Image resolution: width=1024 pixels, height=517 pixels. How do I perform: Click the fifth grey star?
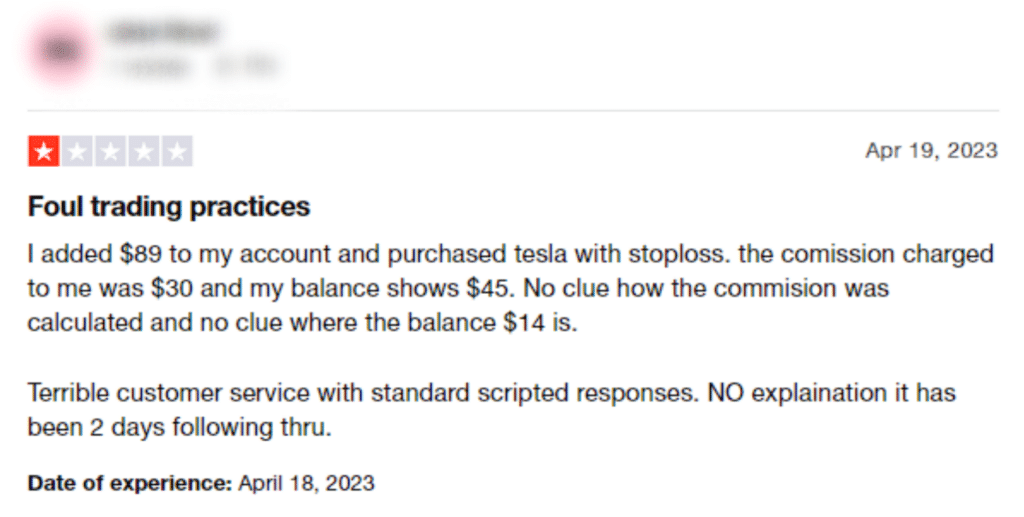coord(177,151)
